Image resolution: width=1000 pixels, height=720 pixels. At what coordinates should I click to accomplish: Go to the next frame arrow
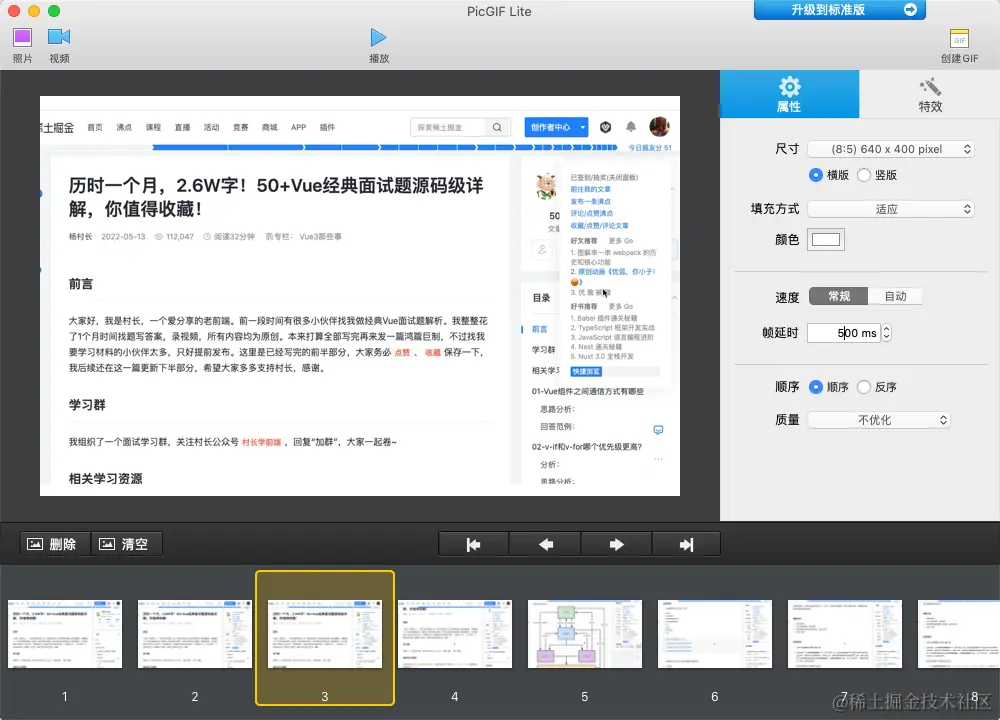[x=616, y=545]
